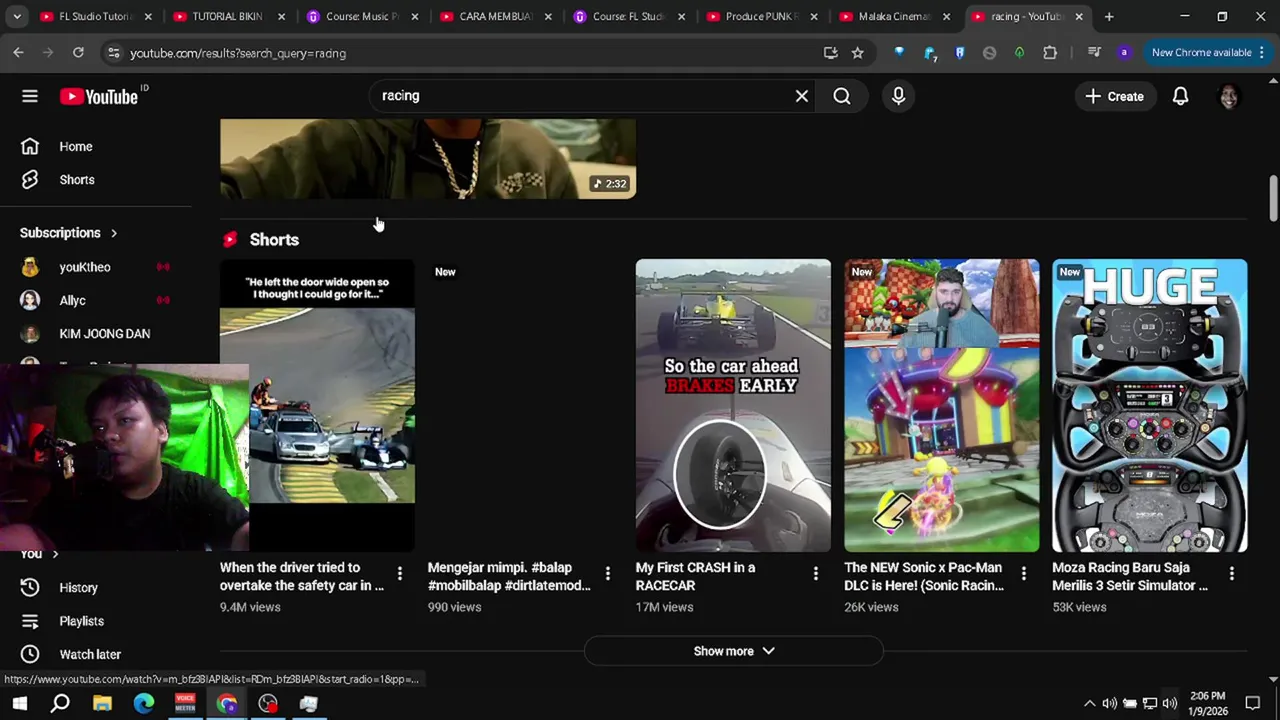1280x720 pixels.
Task: Click 'Mengejar mimpi. #balap' Short title
Action: click(509, 576)
